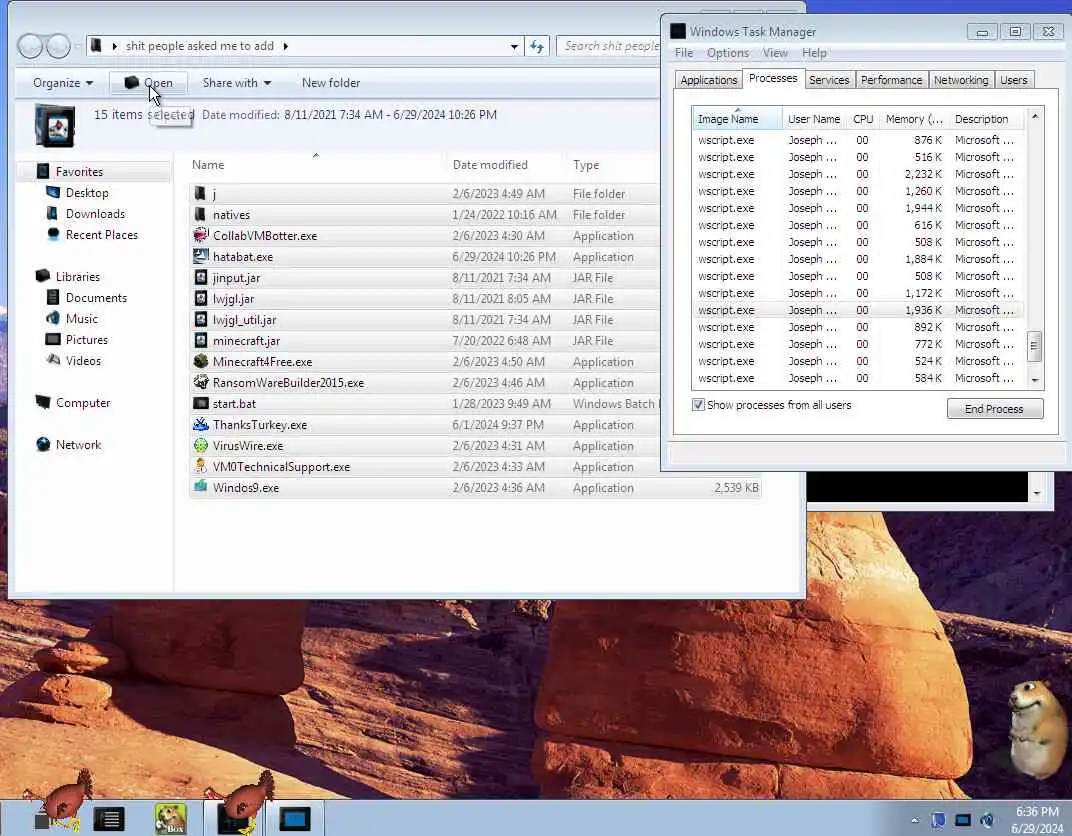Click the volume icon in system tray
Screen dimensions: 1072x836
[987, 820]
